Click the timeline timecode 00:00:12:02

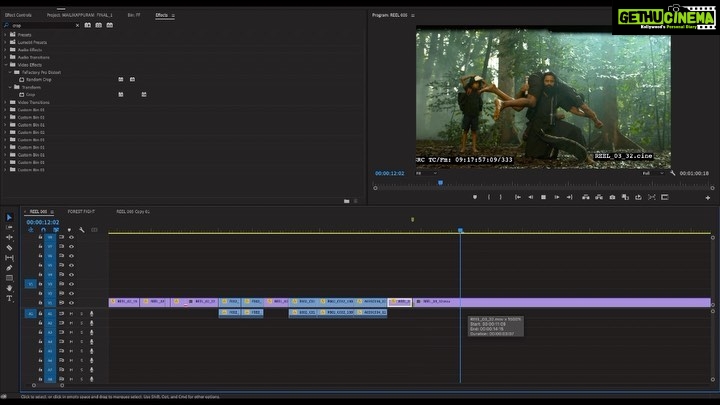(x=43, y=222)
